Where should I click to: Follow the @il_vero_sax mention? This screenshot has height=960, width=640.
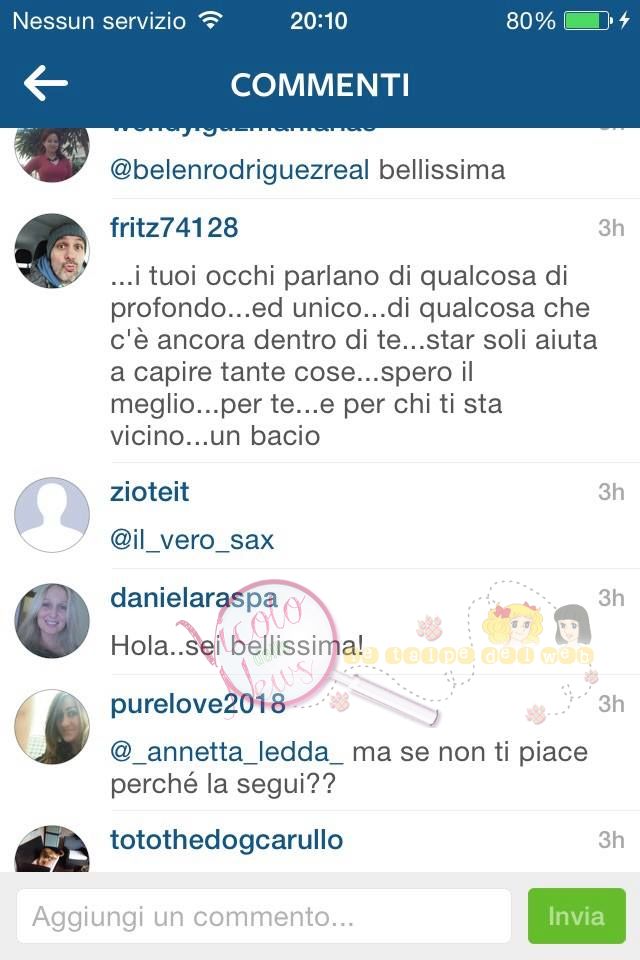pyautogui.click(x=192, y=540)
